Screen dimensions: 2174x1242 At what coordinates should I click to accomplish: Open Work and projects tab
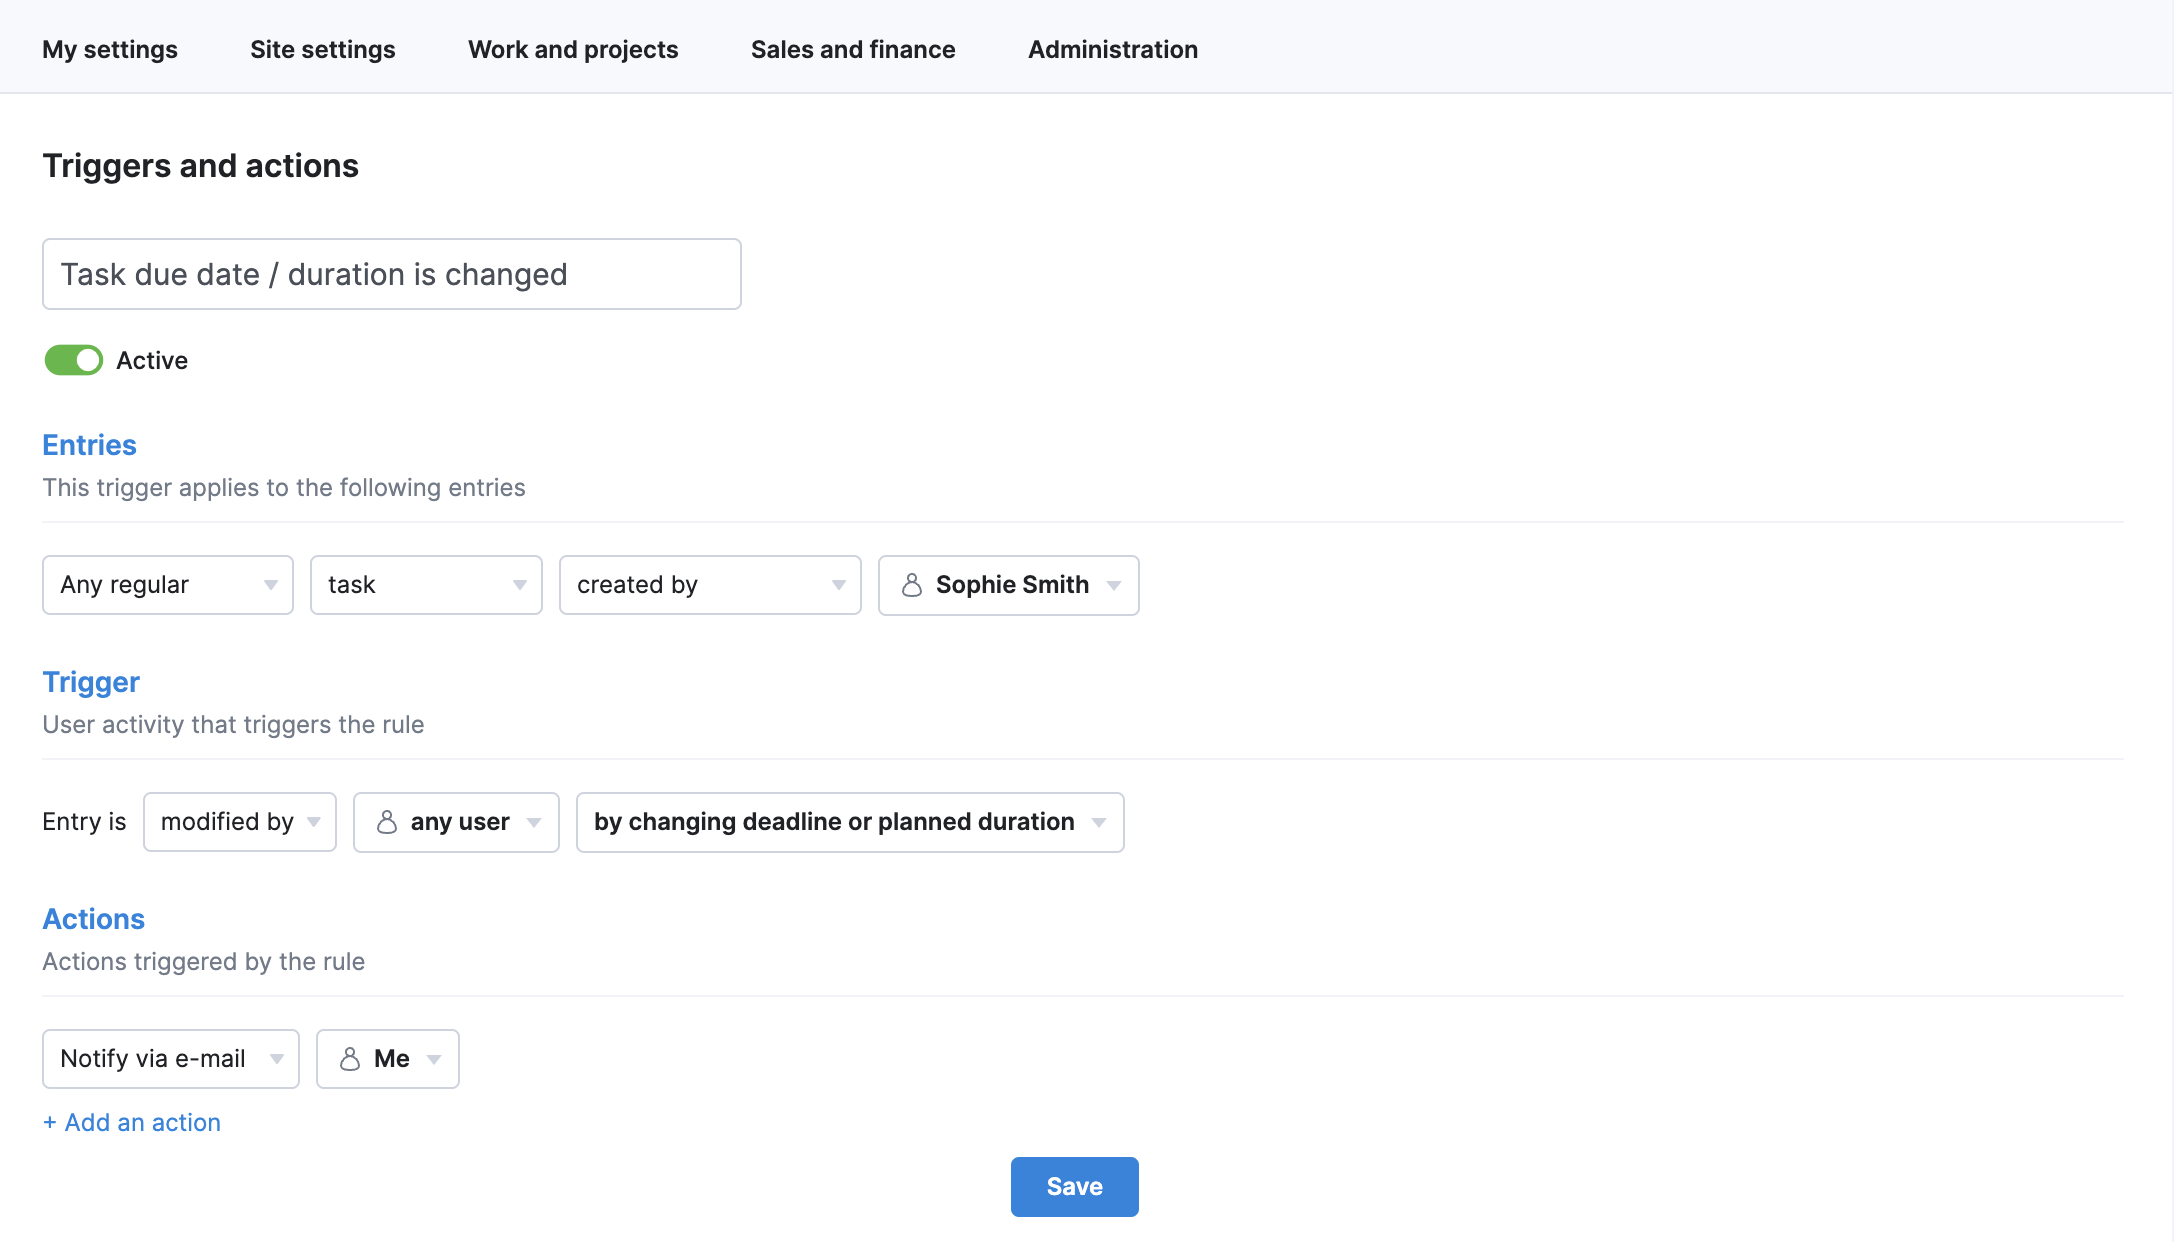coord(573,49)
